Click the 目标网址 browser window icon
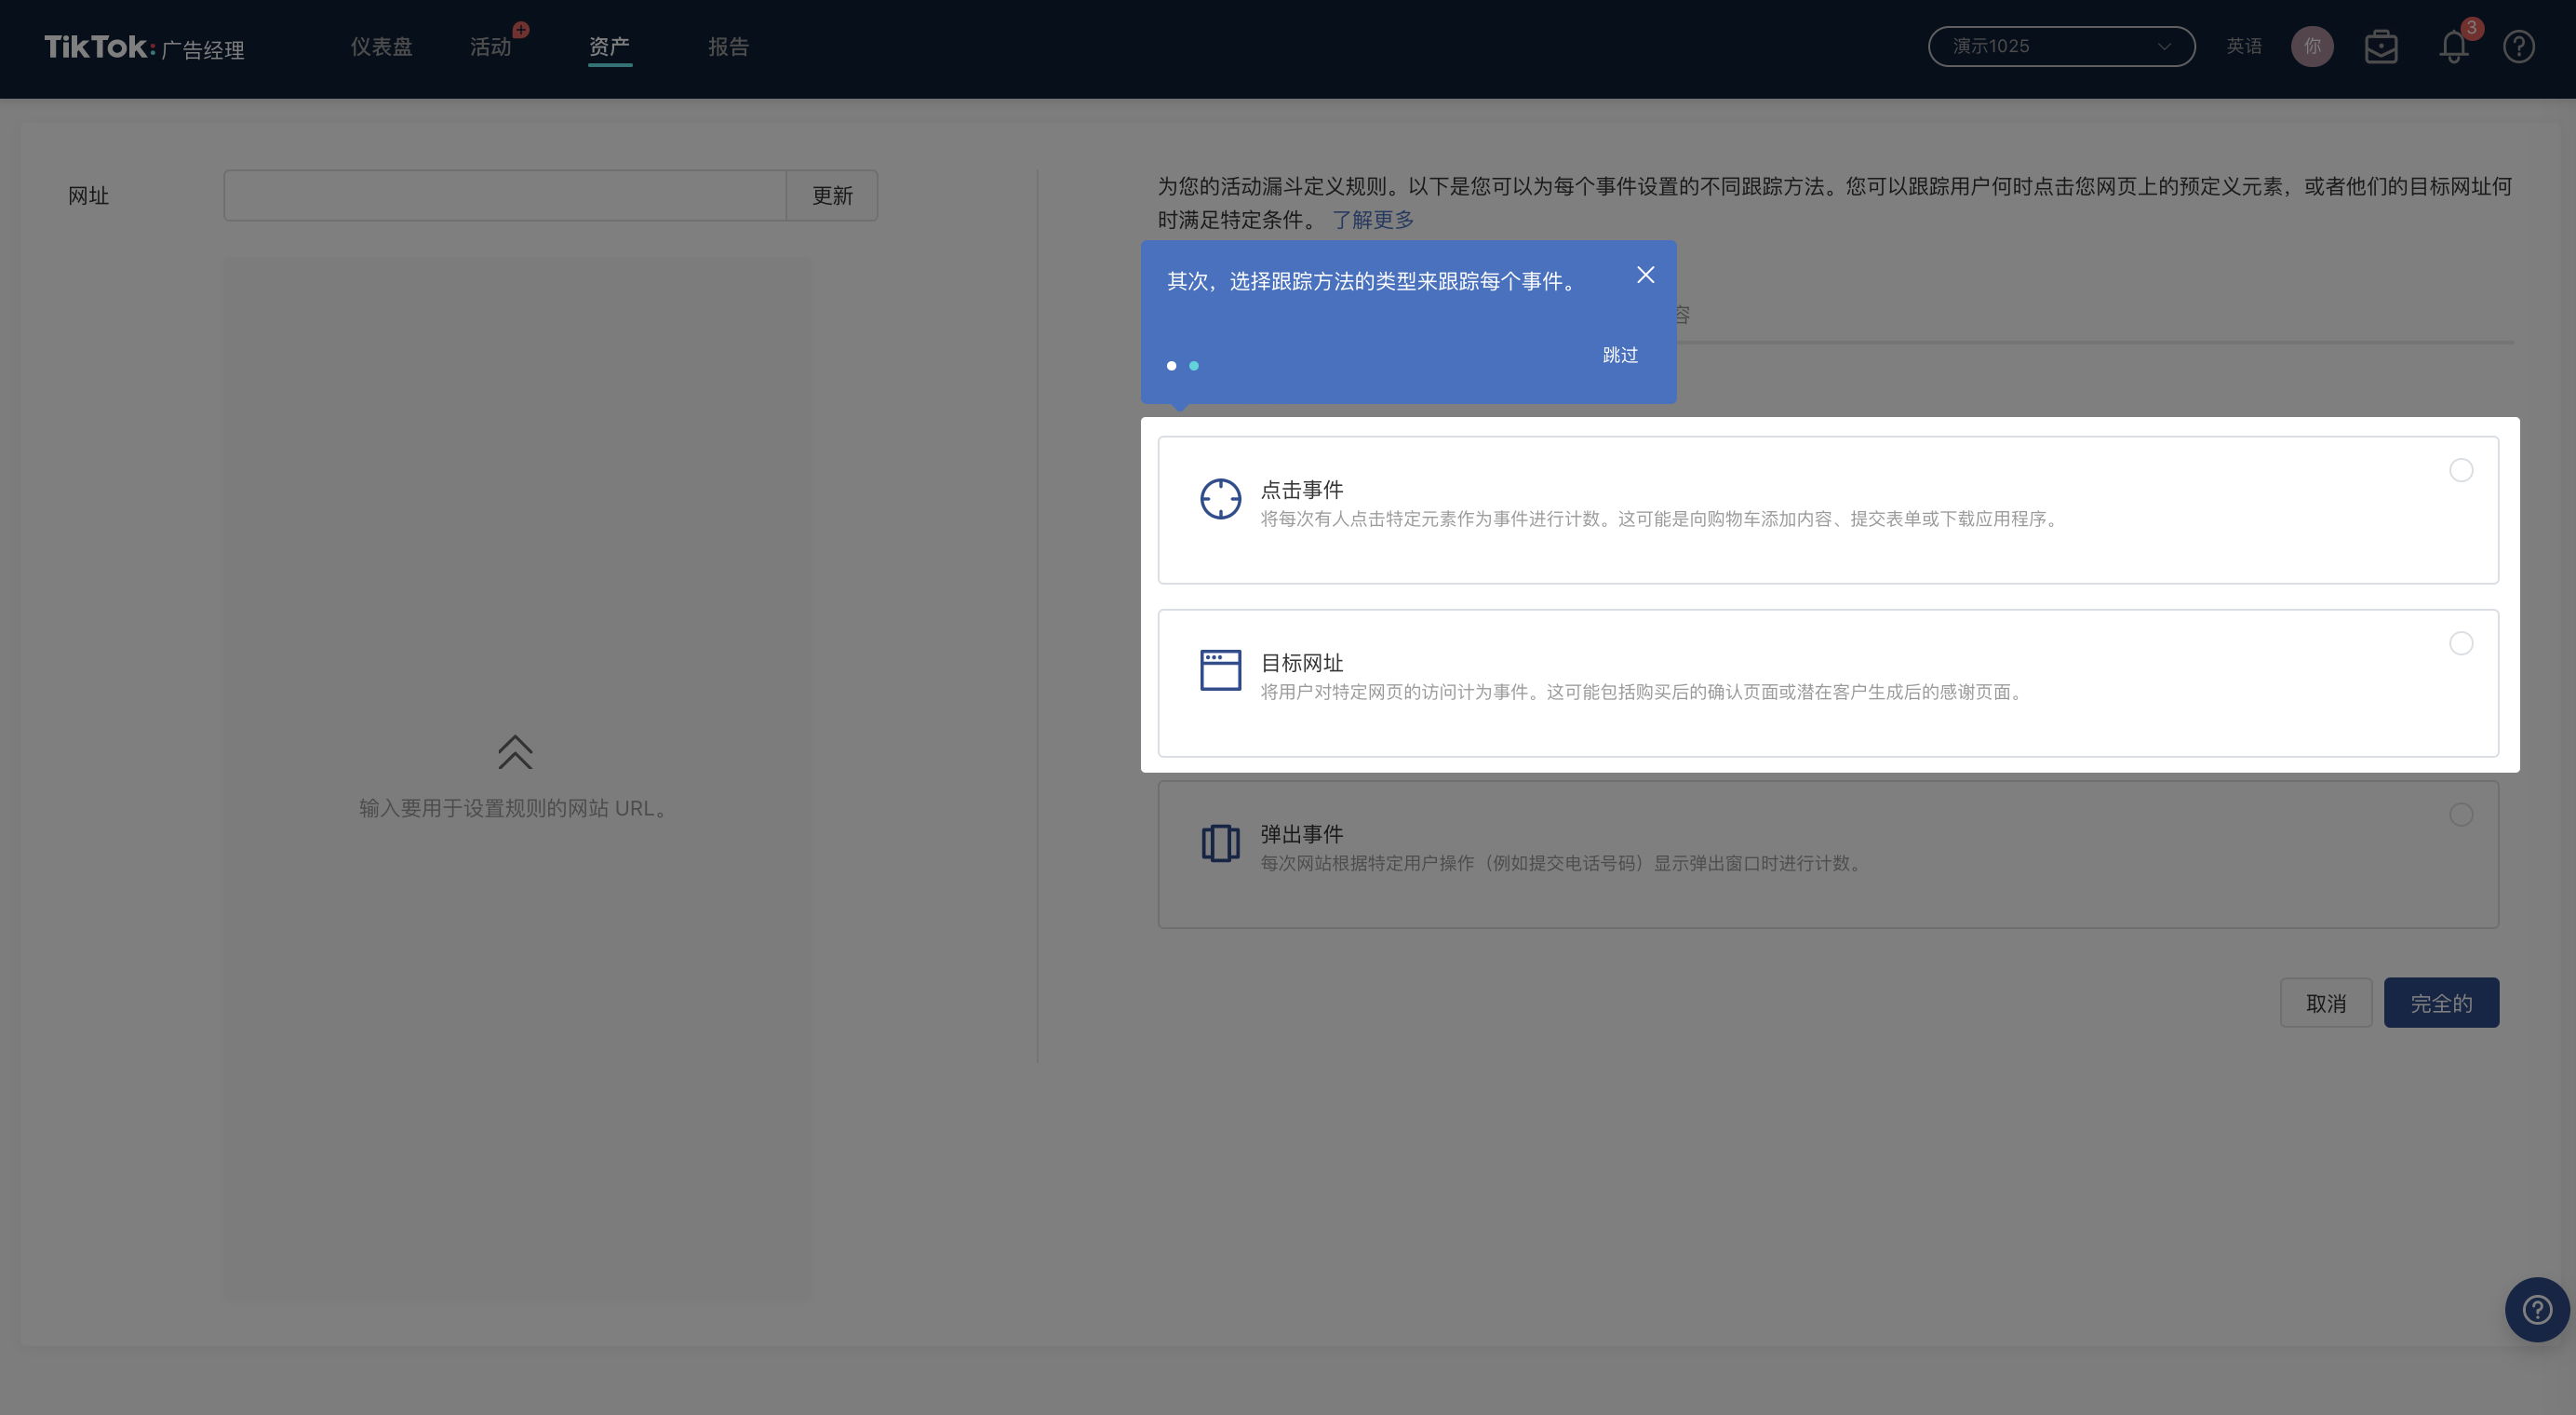The image size is (2576, 1415). coord(1220,670)
